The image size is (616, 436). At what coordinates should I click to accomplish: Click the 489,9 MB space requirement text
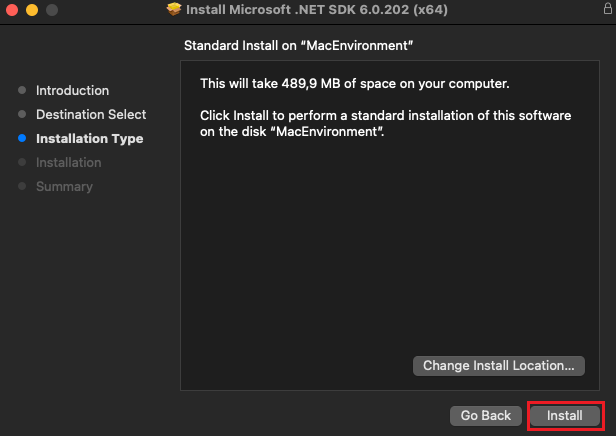355,82
